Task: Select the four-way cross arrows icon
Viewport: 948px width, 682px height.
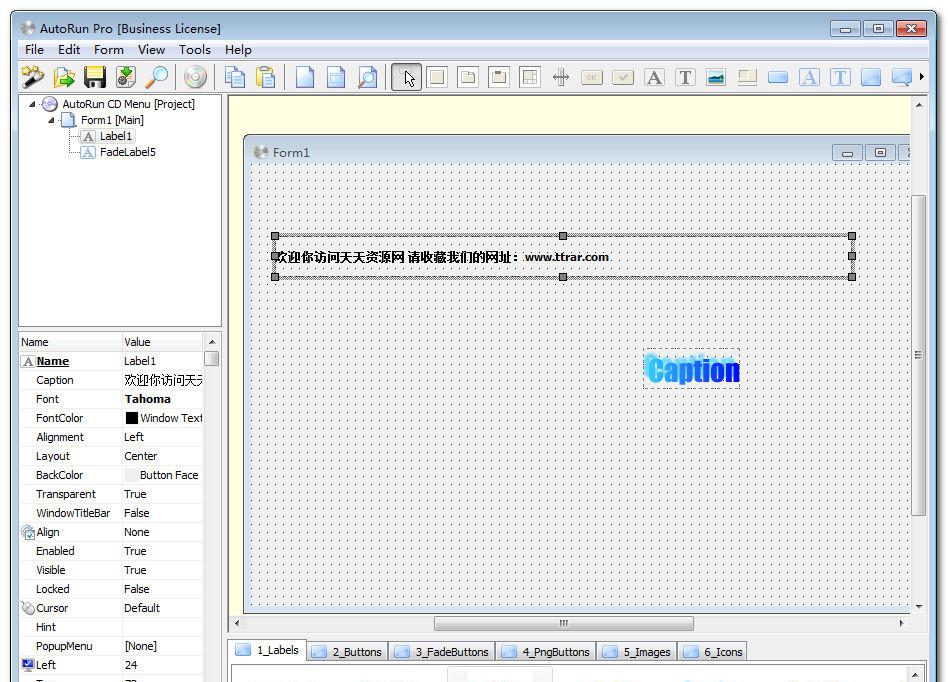Action: (x=561, y=77)
